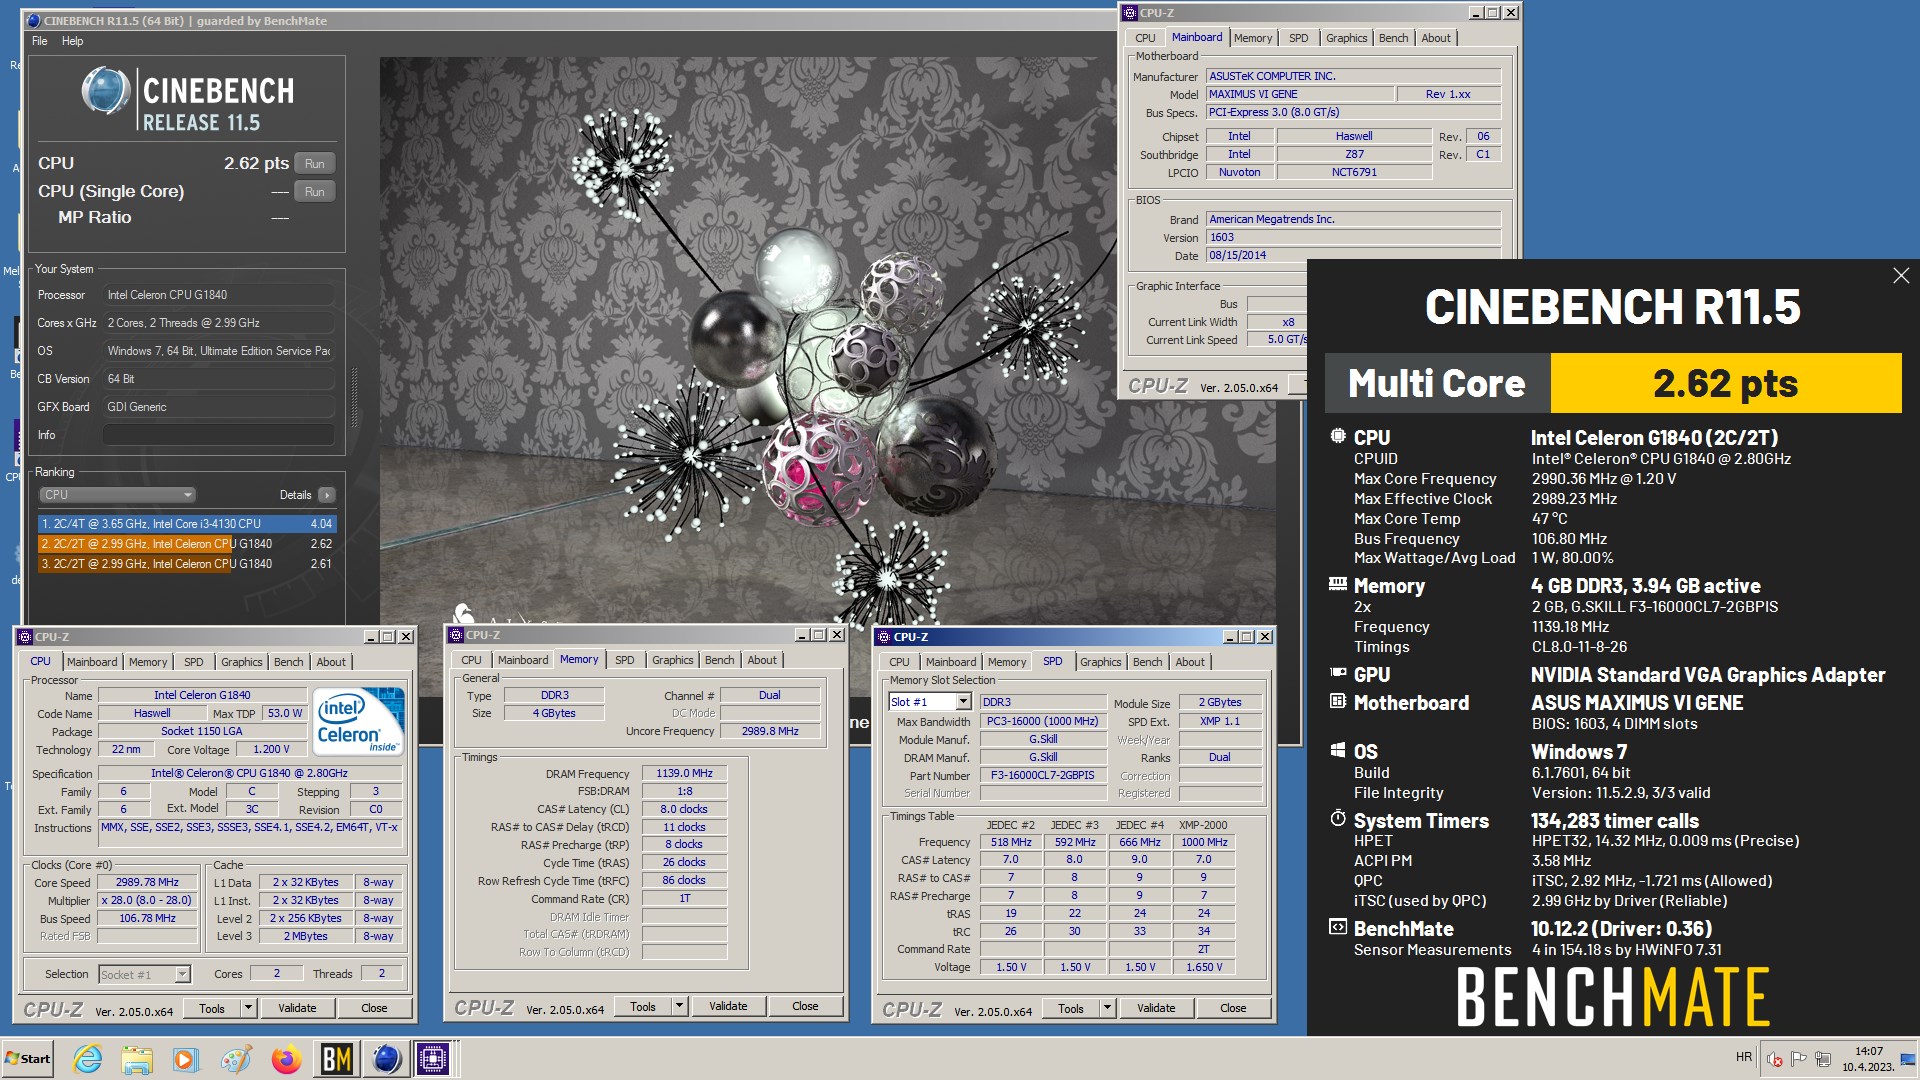Click the MAXIMUS VI GENE model field
This screenshot has height=1080, width=1920.
[1299, 94]
